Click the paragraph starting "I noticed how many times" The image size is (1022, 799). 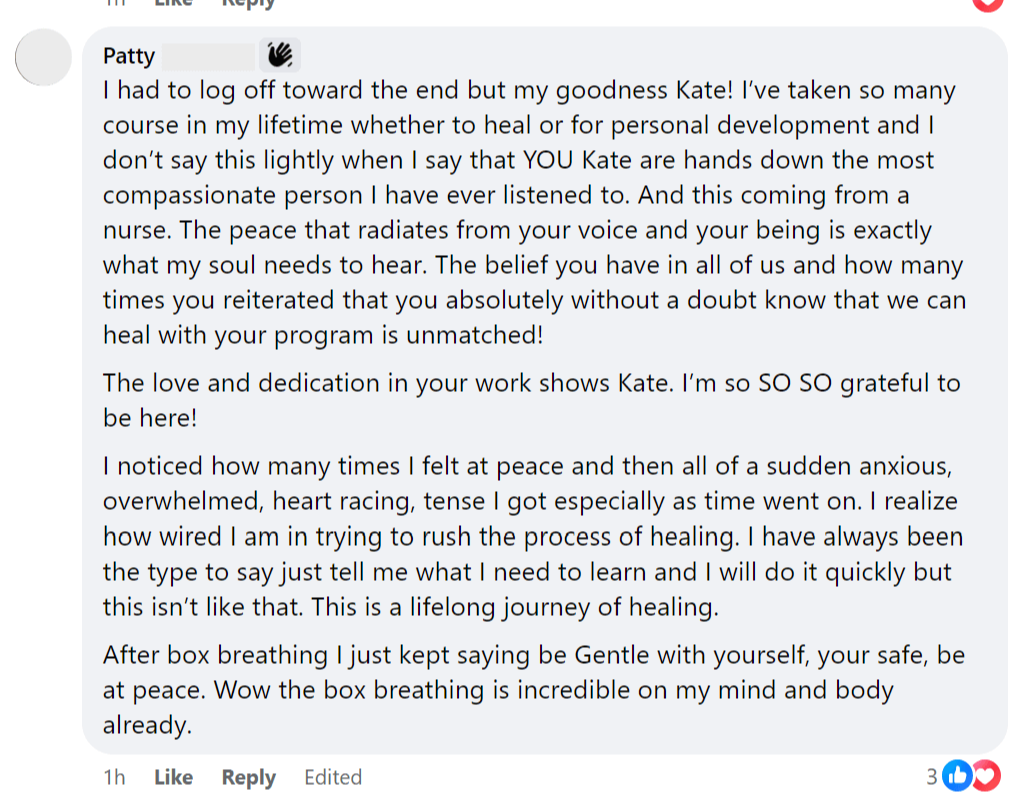pyautogui.click(x=530, y=536)
